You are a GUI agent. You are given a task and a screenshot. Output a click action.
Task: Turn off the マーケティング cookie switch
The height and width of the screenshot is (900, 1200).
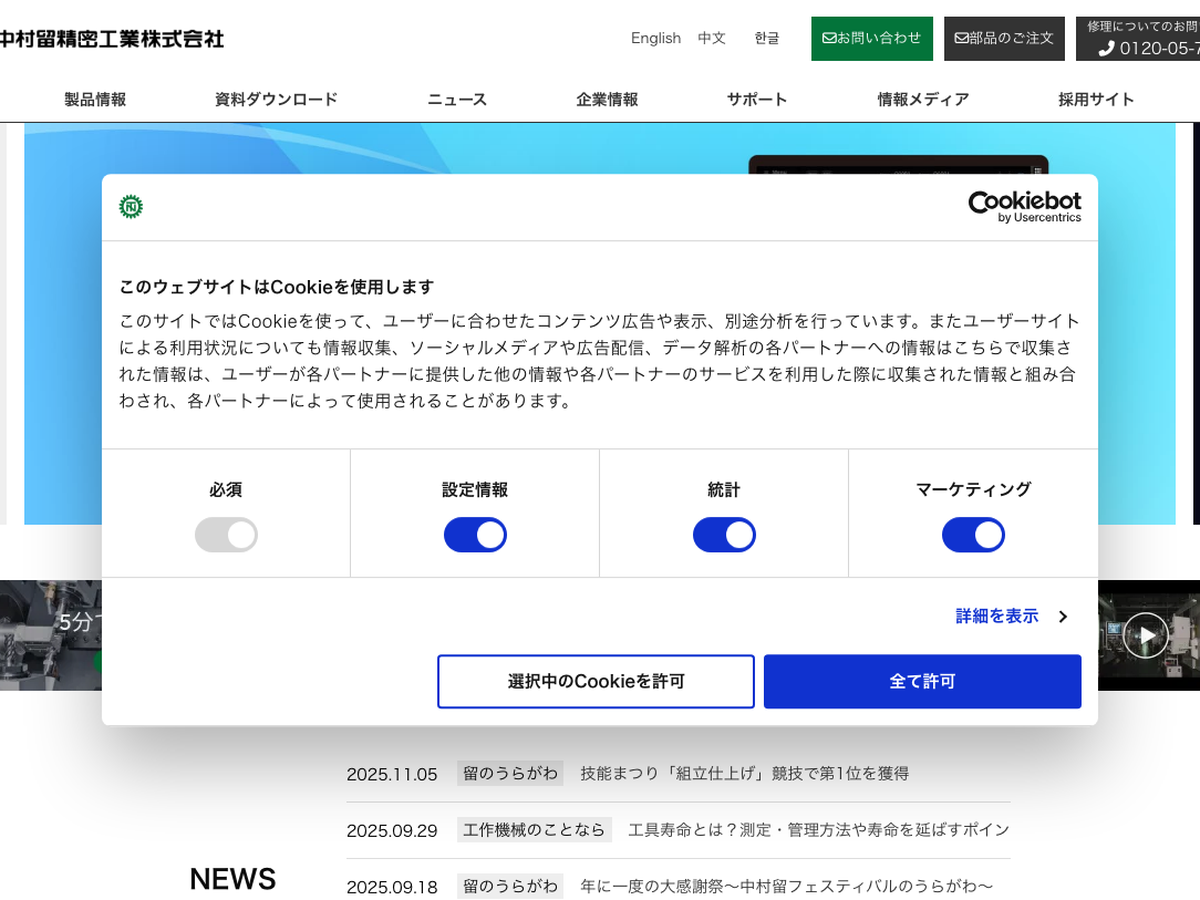pyautogui.click(x=973, y=535)
